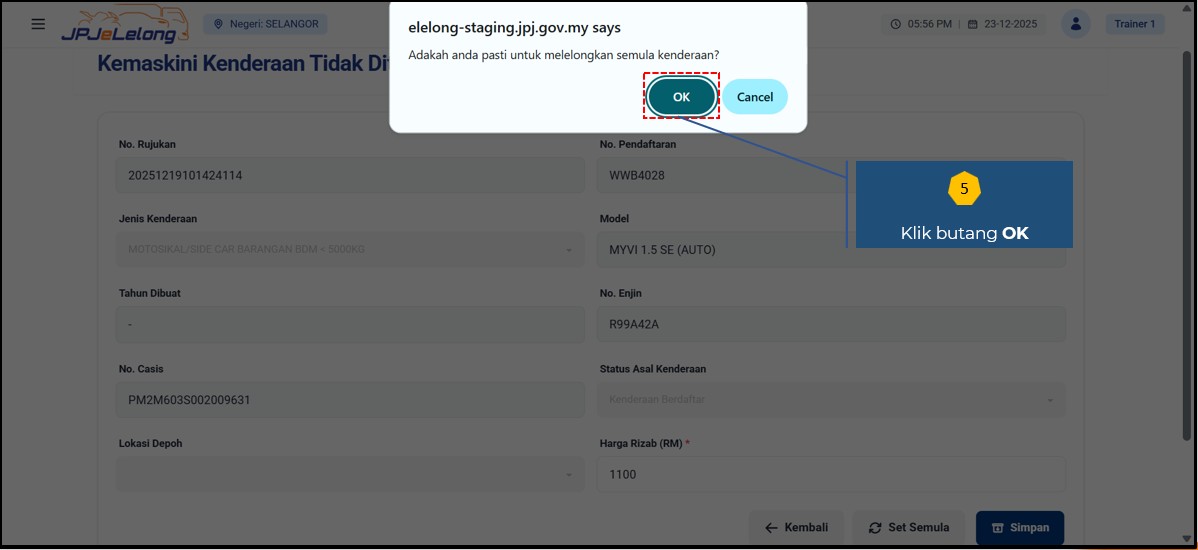Click the No. Casis field
Screen dimensions: 1198x550
click(351, 400)
